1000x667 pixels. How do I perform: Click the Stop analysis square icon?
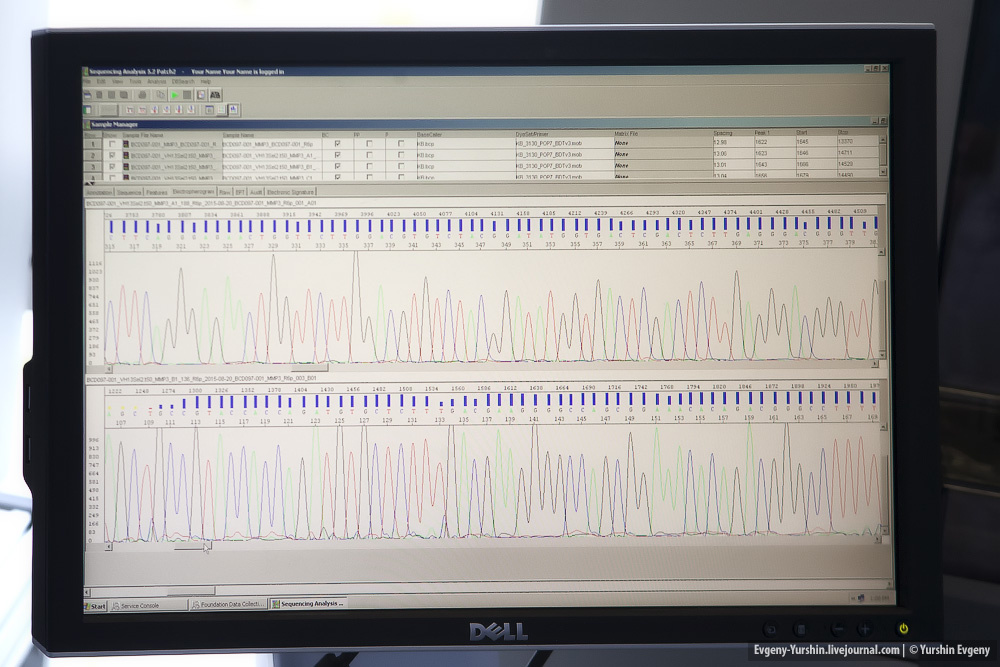(x=187, y=95)
